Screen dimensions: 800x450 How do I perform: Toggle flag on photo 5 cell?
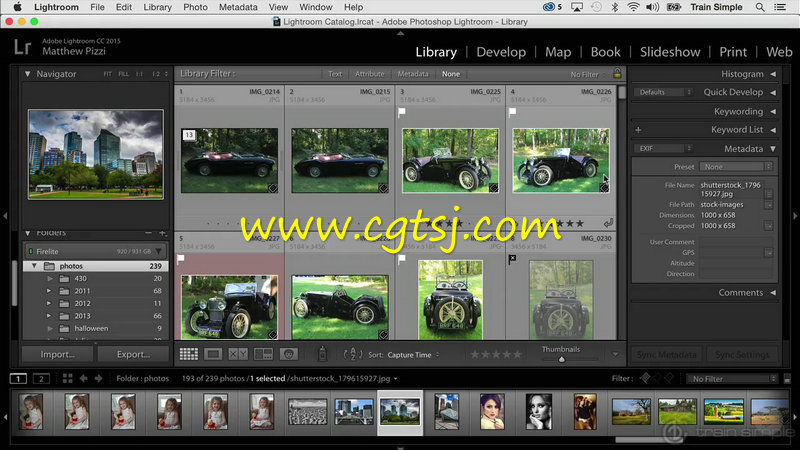(x=181, y=259)
